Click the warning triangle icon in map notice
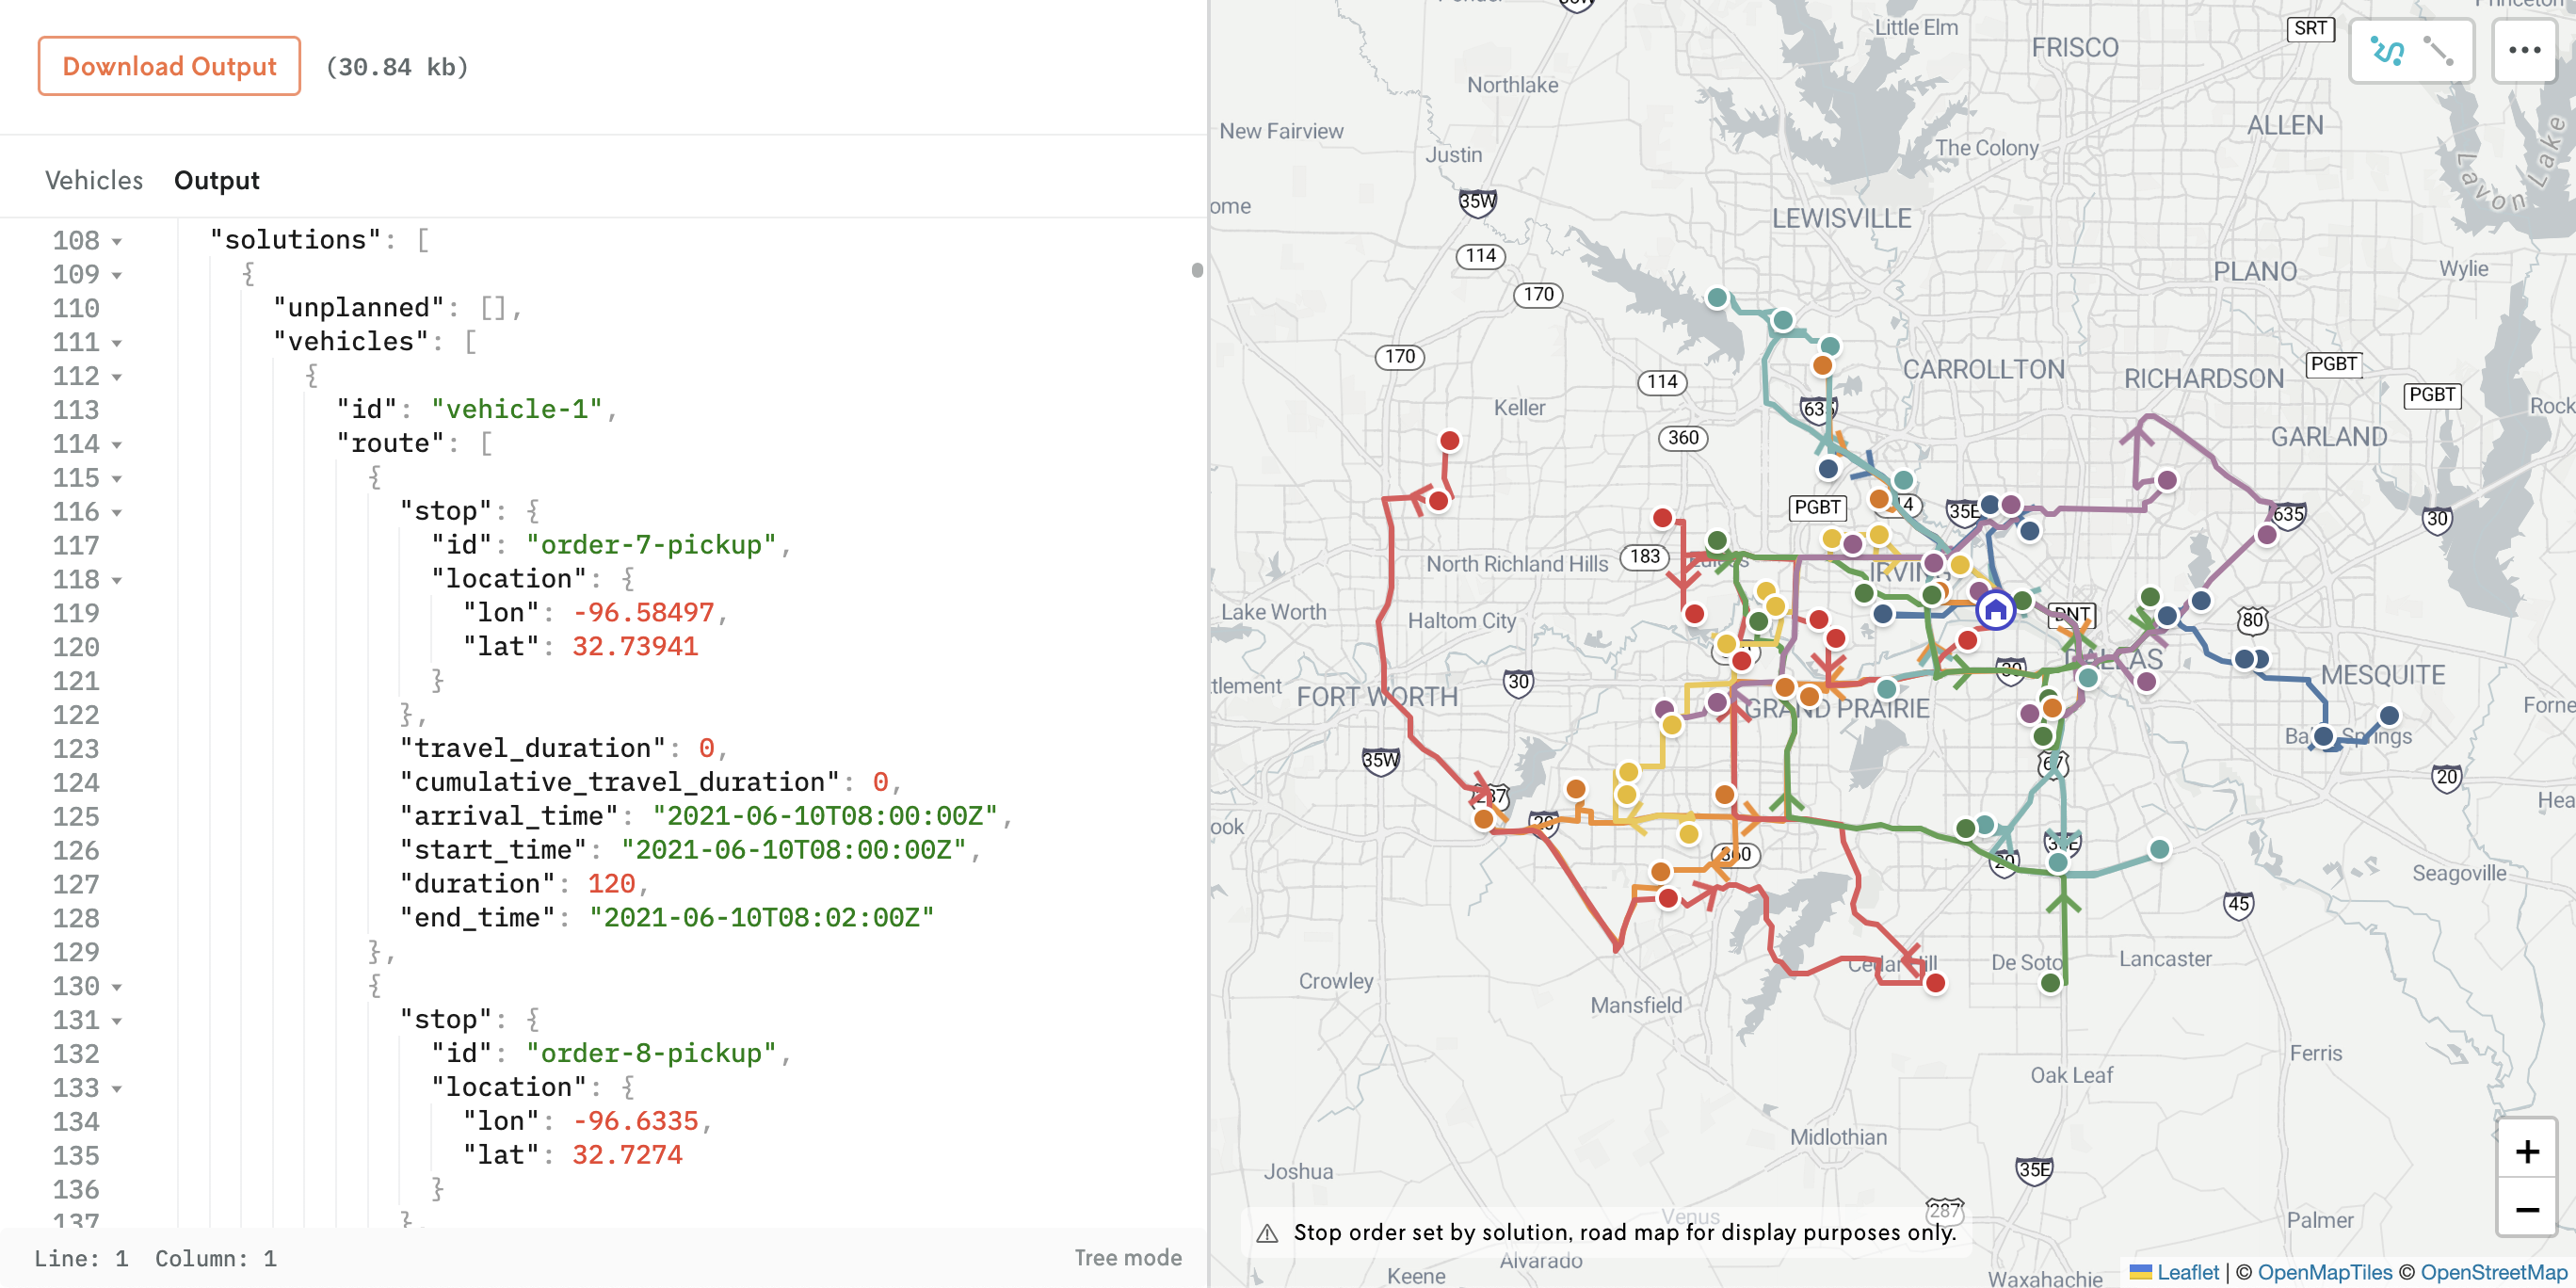Screen dimensions: 2576x1288 click(1267, 1233)
